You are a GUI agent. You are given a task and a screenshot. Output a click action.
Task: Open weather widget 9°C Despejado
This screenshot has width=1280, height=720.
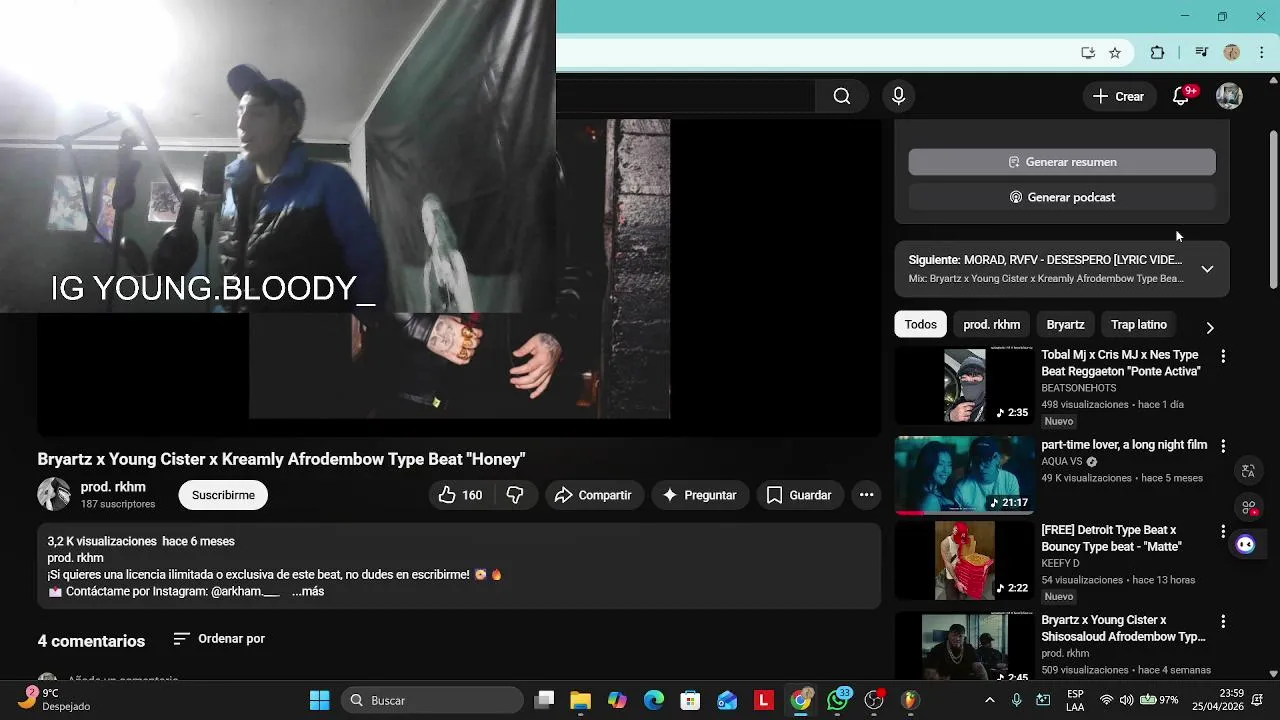click(x=55, y=699)
